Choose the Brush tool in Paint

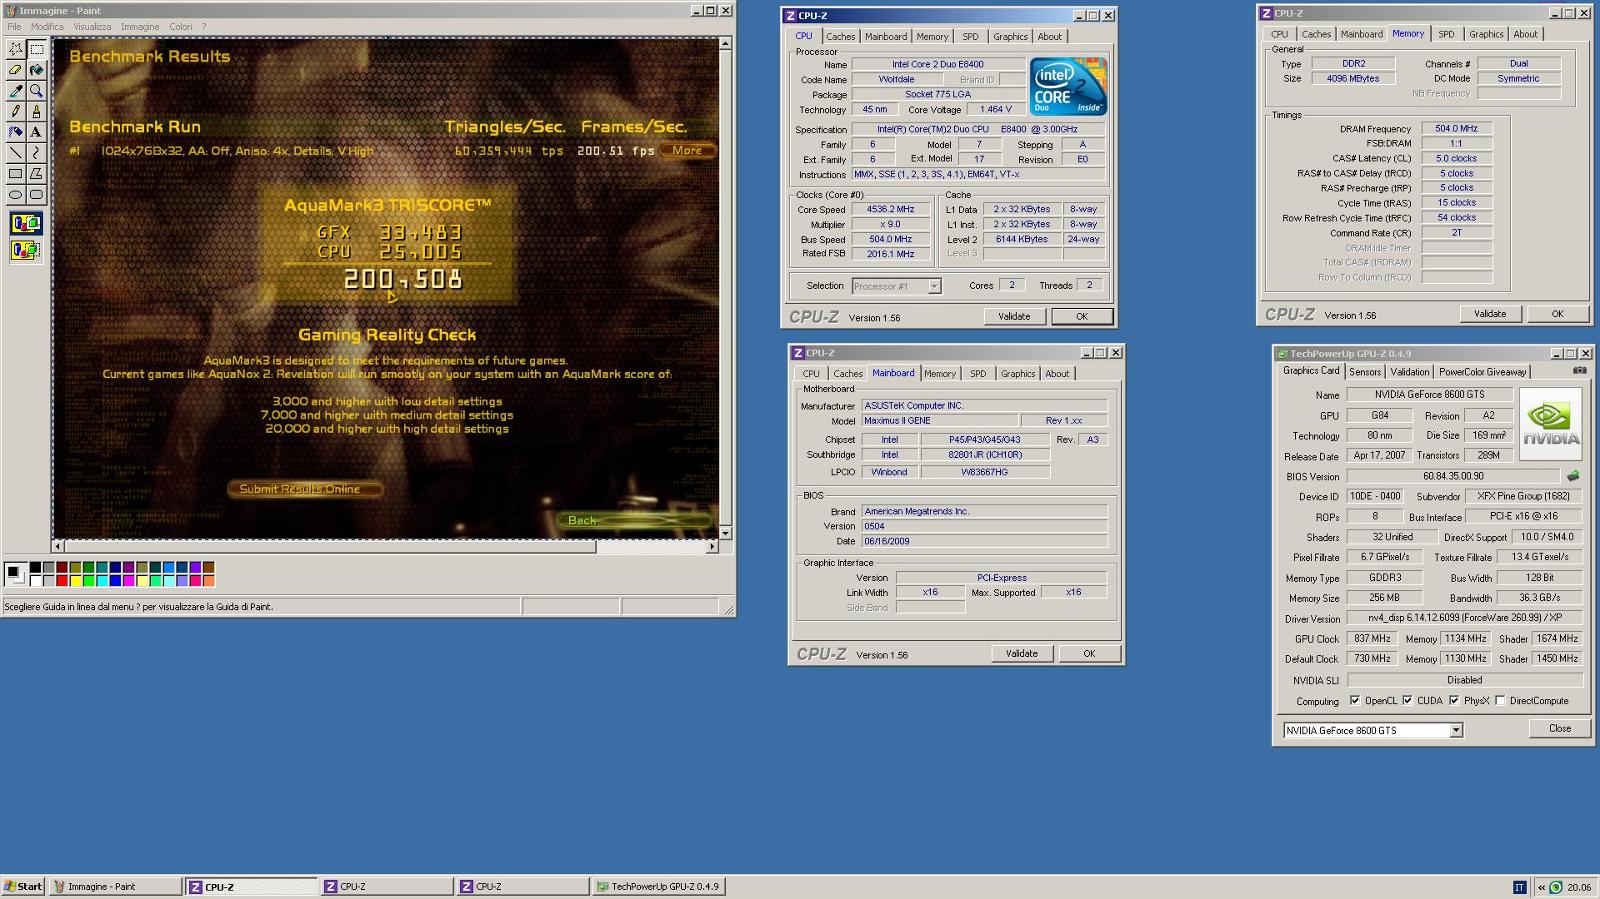[37, 112]
